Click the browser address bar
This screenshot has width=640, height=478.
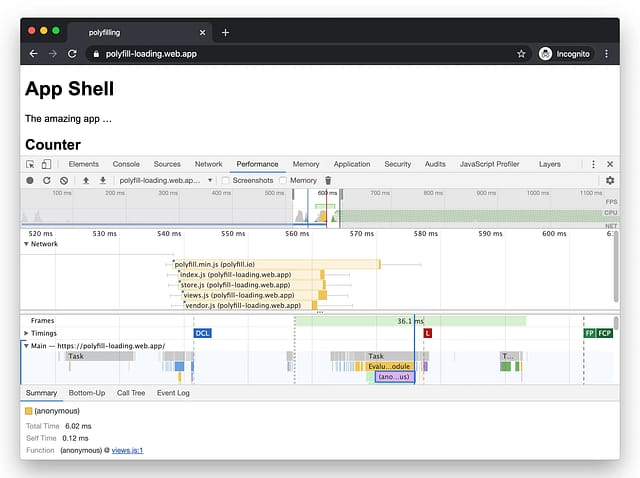(300, 53)
